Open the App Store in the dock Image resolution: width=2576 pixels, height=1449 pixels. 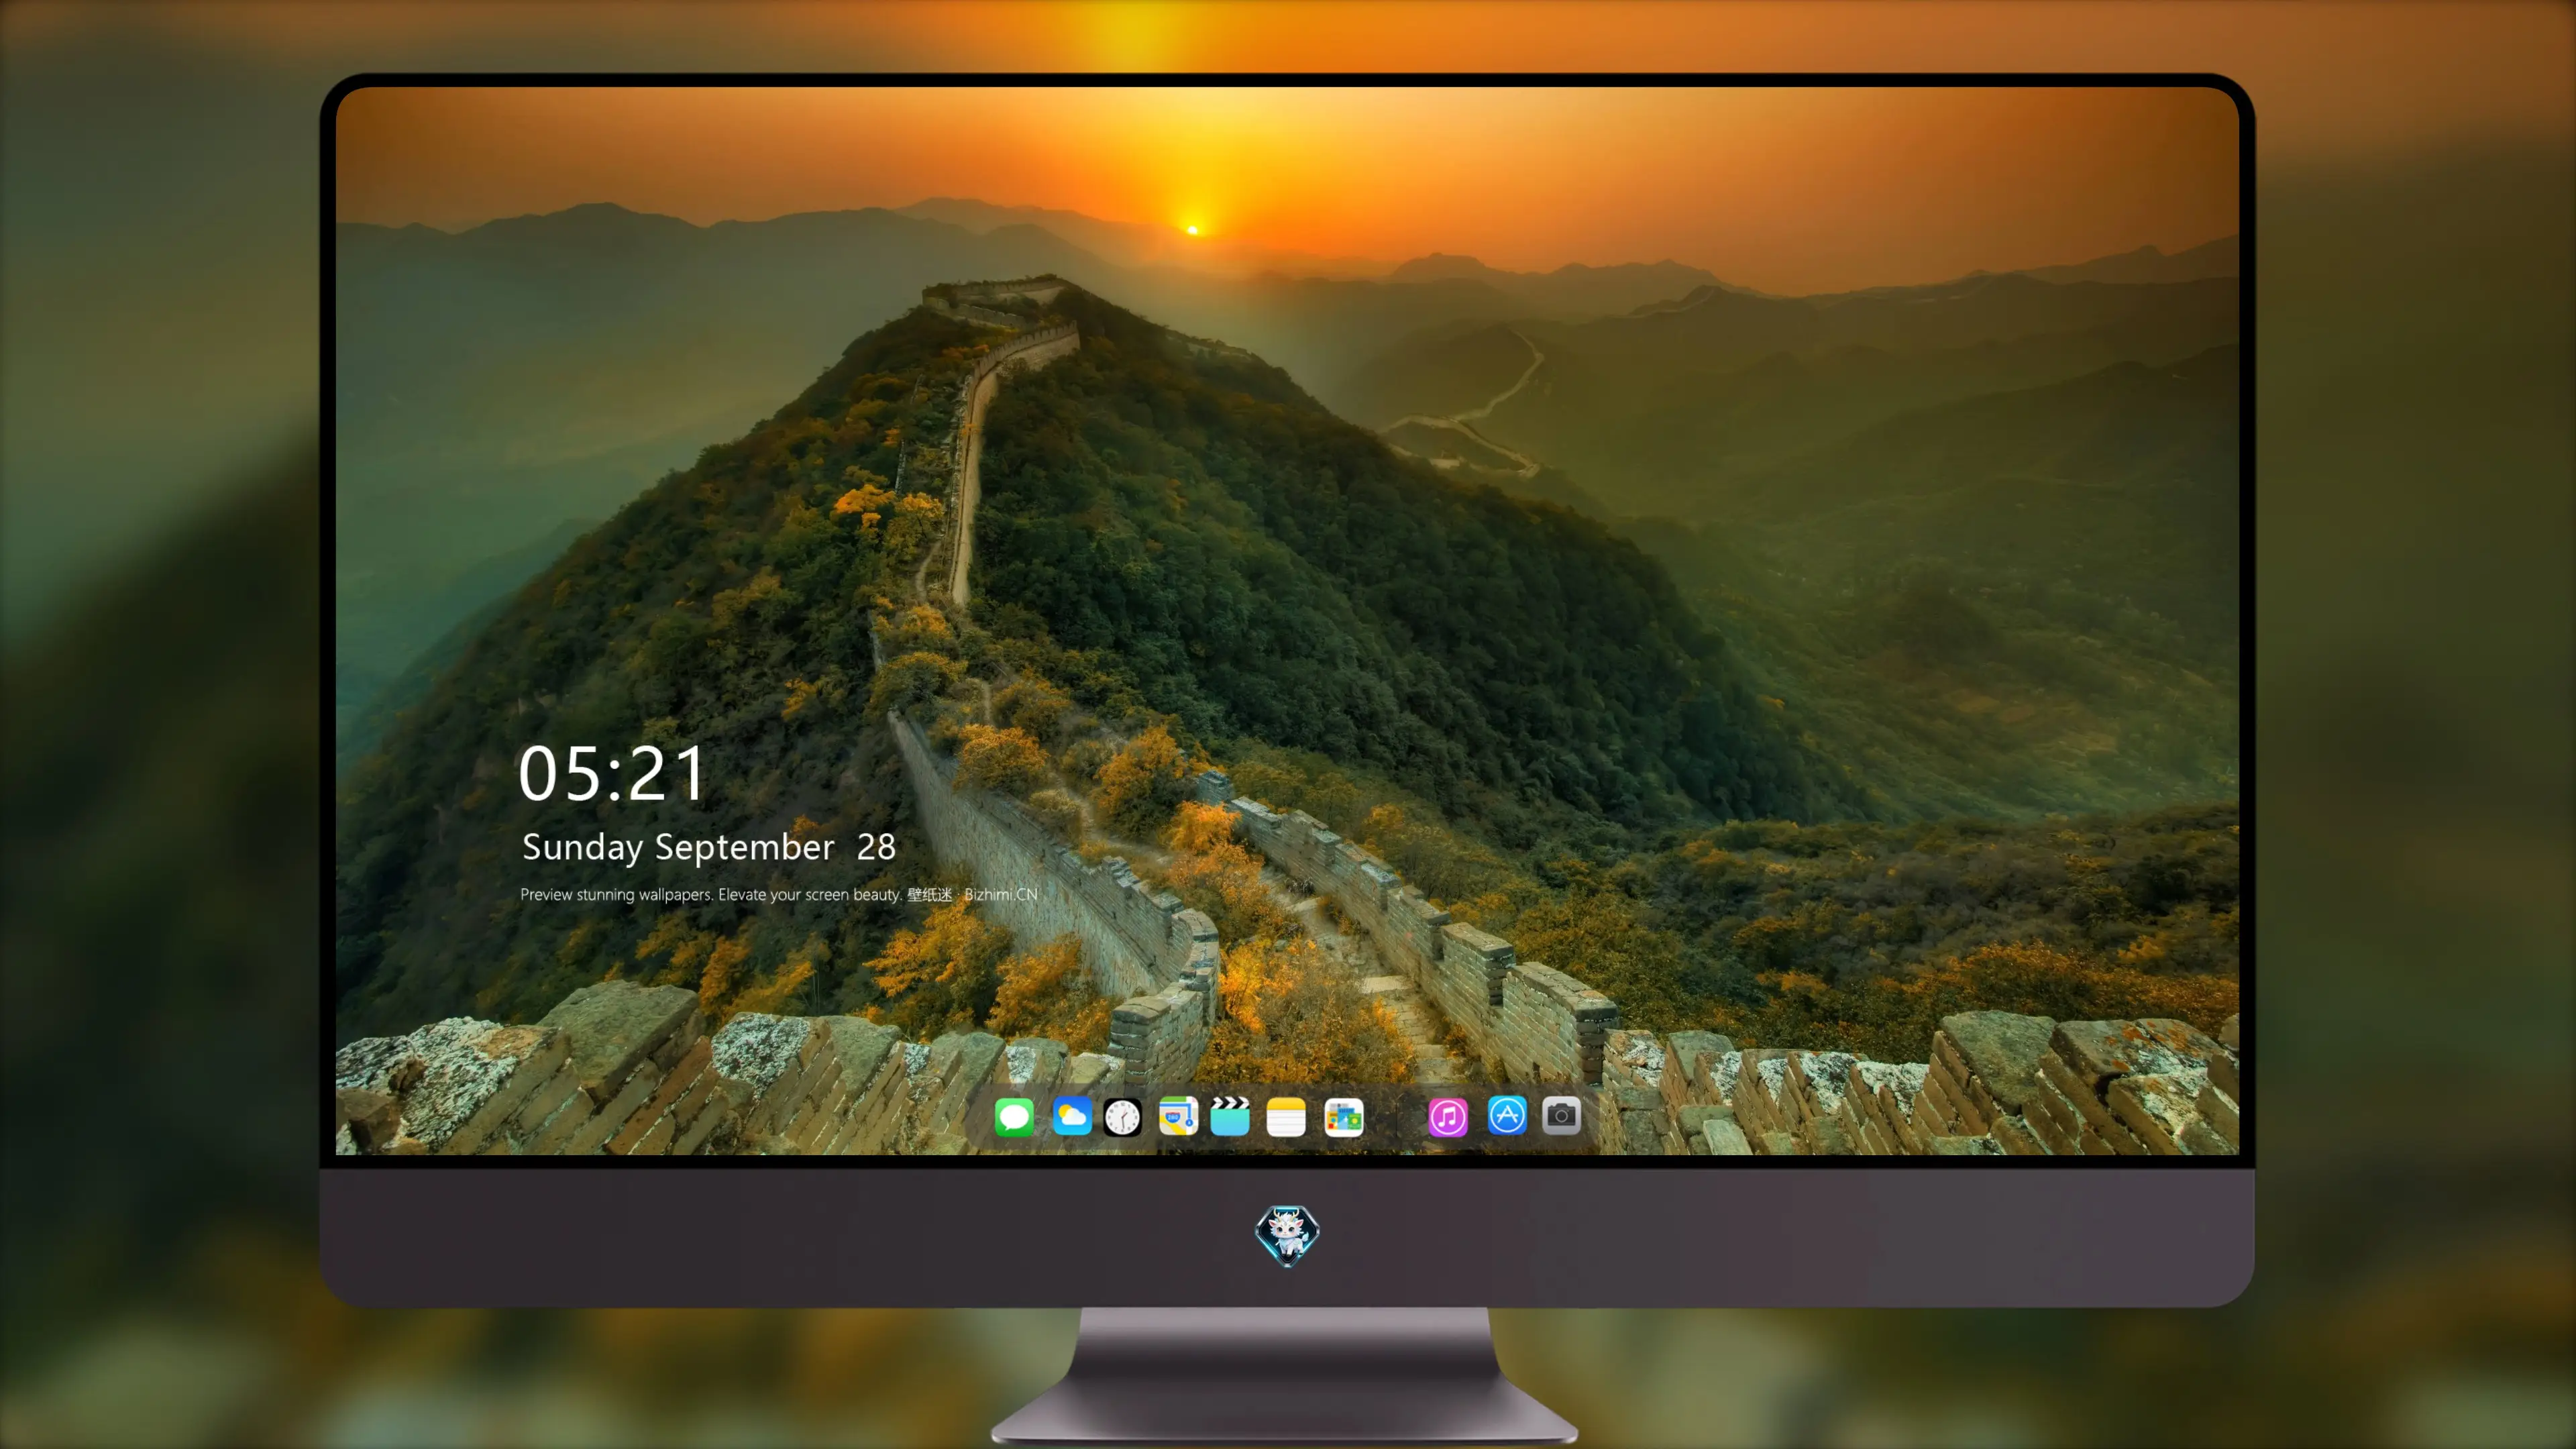[1506, 1115]
